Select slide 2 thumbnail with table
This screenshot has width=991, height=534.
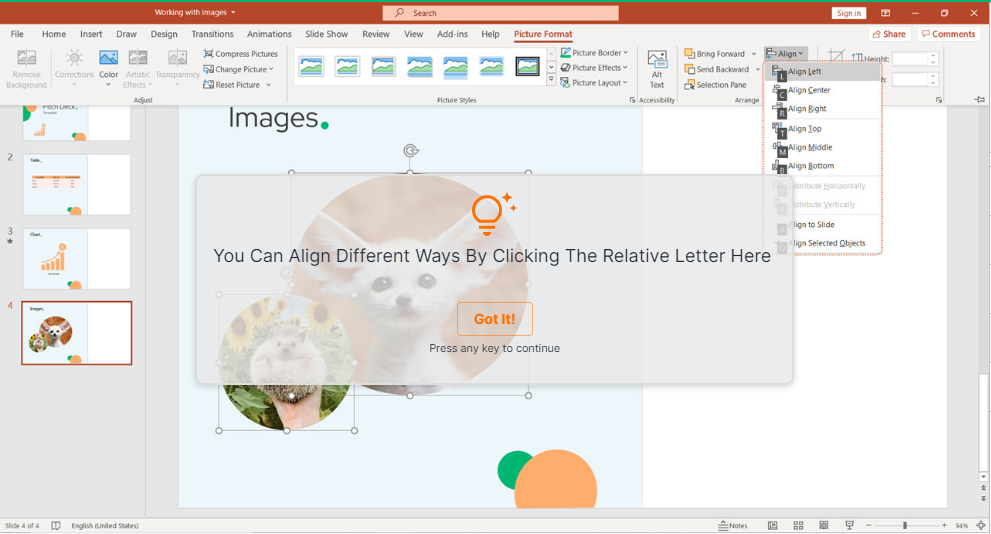(76, 185)
